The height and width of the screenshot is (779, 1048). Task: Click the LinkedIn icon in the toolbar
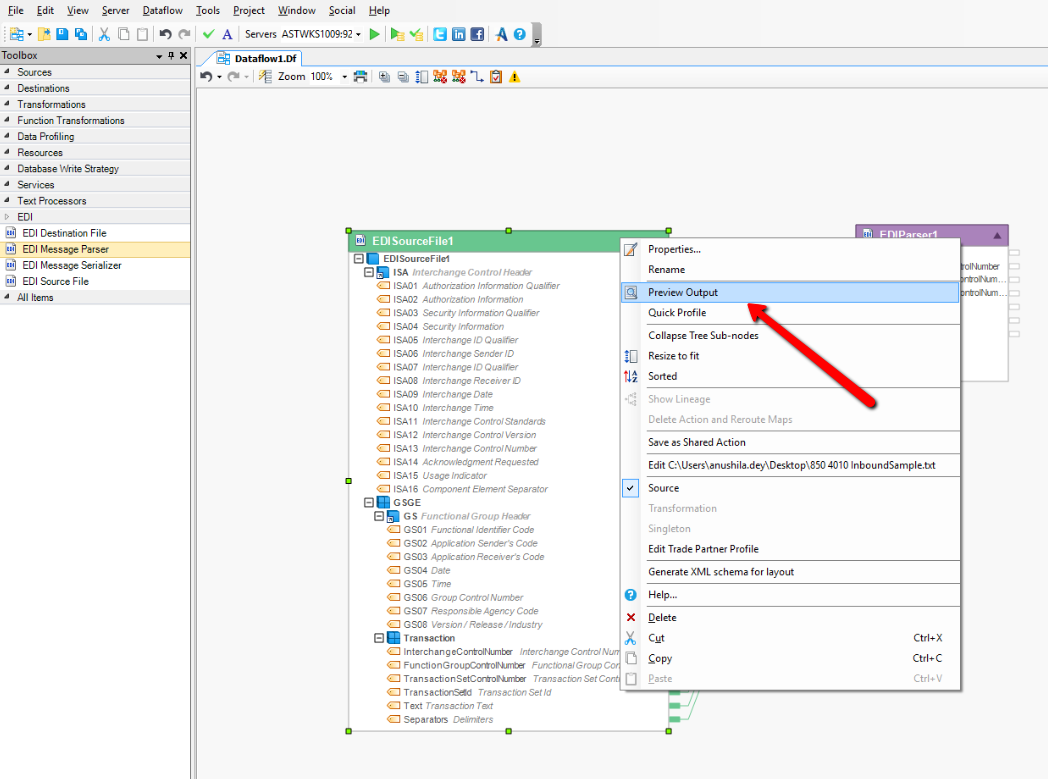click(458, 34)
